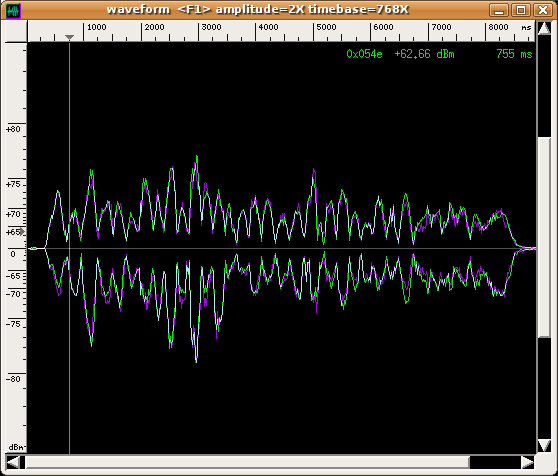Click the dBm unit label at scale bottom

(x=16, y=447)
